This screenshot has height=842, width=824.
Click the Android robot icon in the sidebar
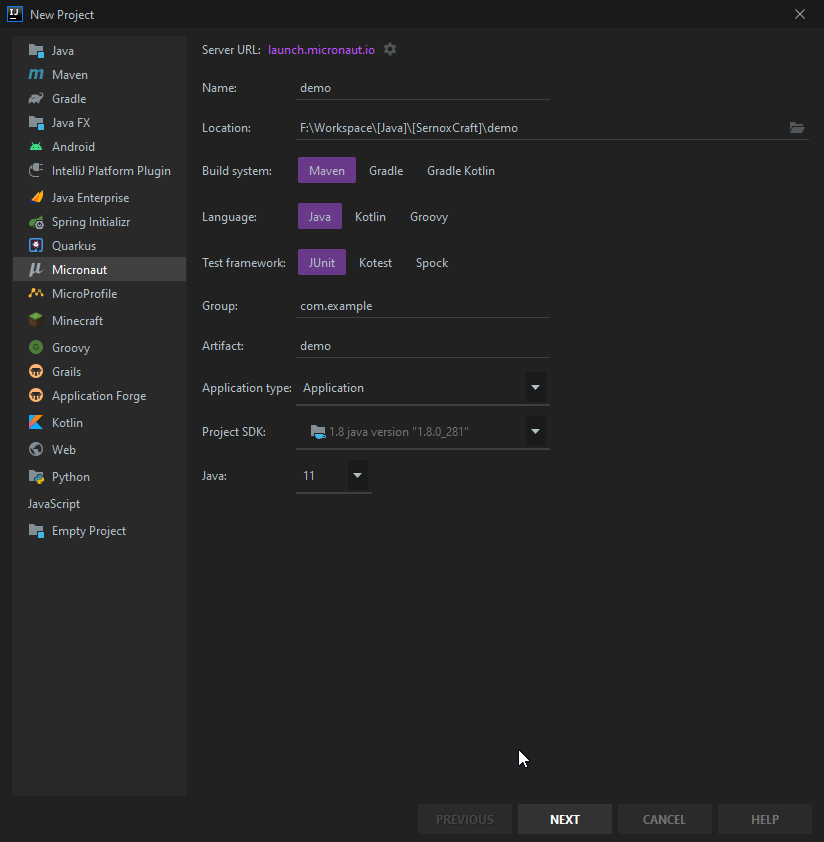click(x=36, y=147)
